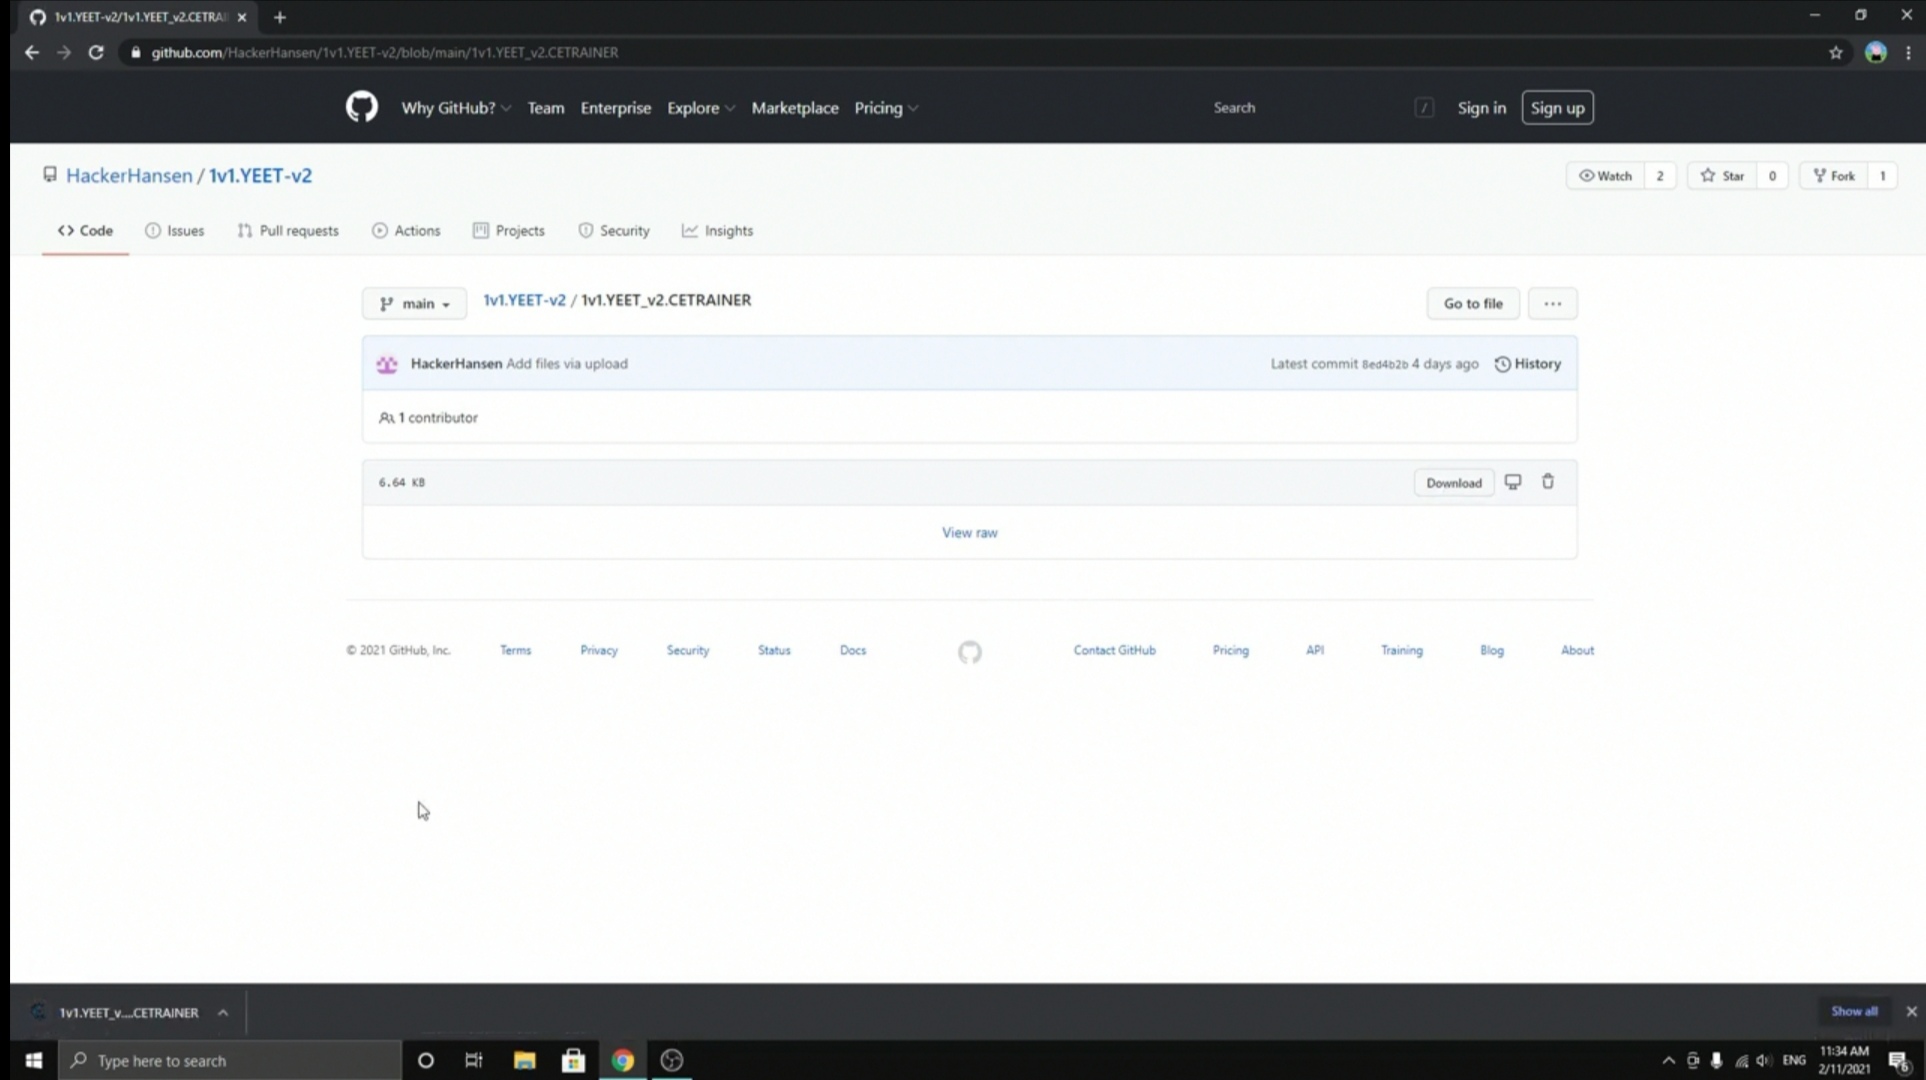Click the trash delete file icon
The height and width of the screenshot is (1080, 1926).
click(x=1548, y=482)
